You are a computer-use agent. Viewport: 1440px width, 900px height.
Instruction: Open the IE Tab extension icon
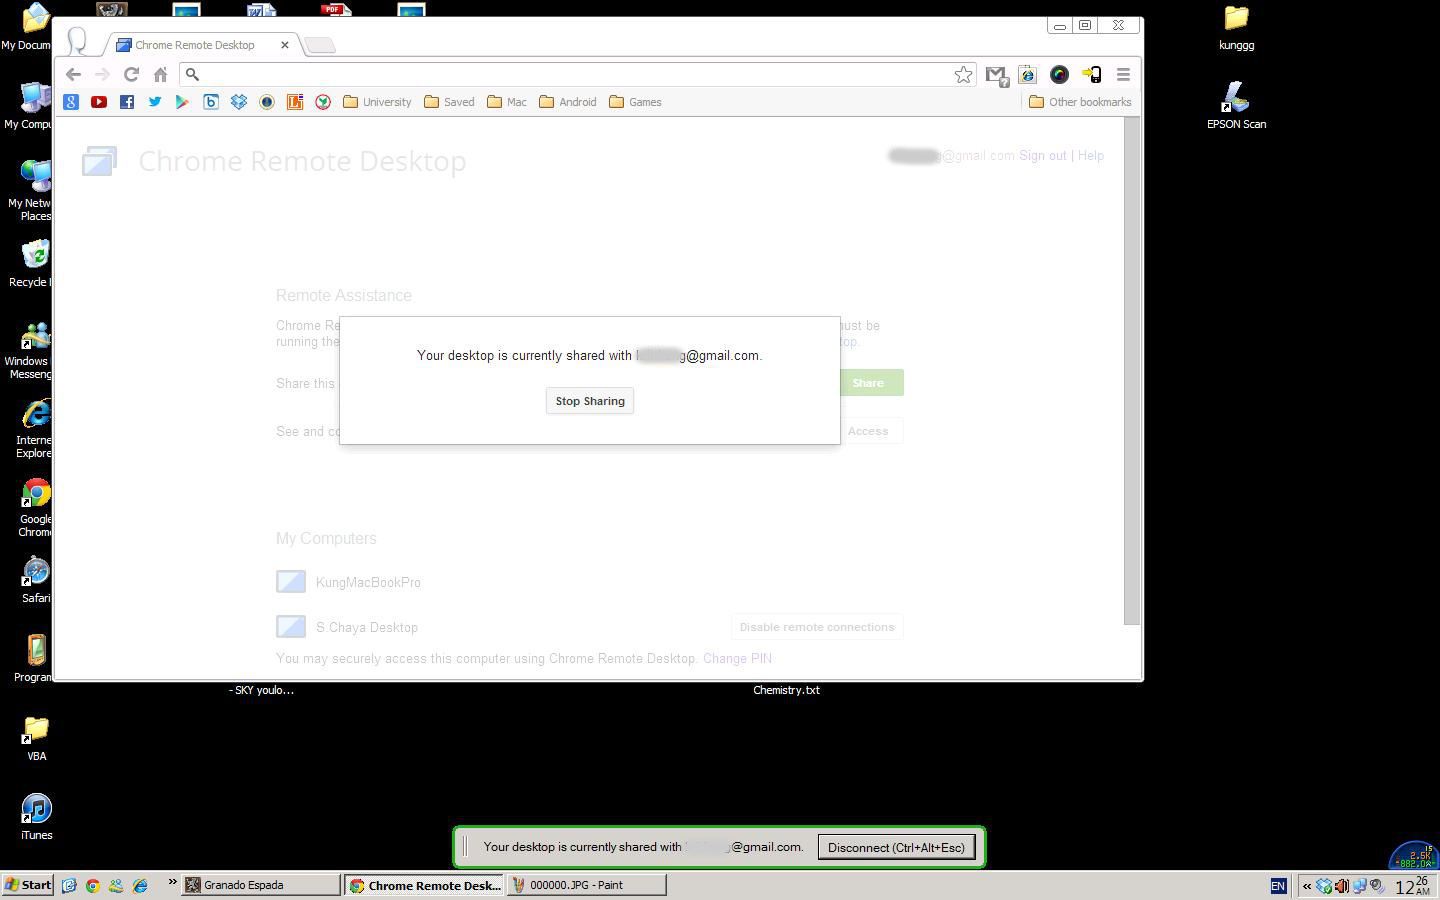(x=1027, y=75)
